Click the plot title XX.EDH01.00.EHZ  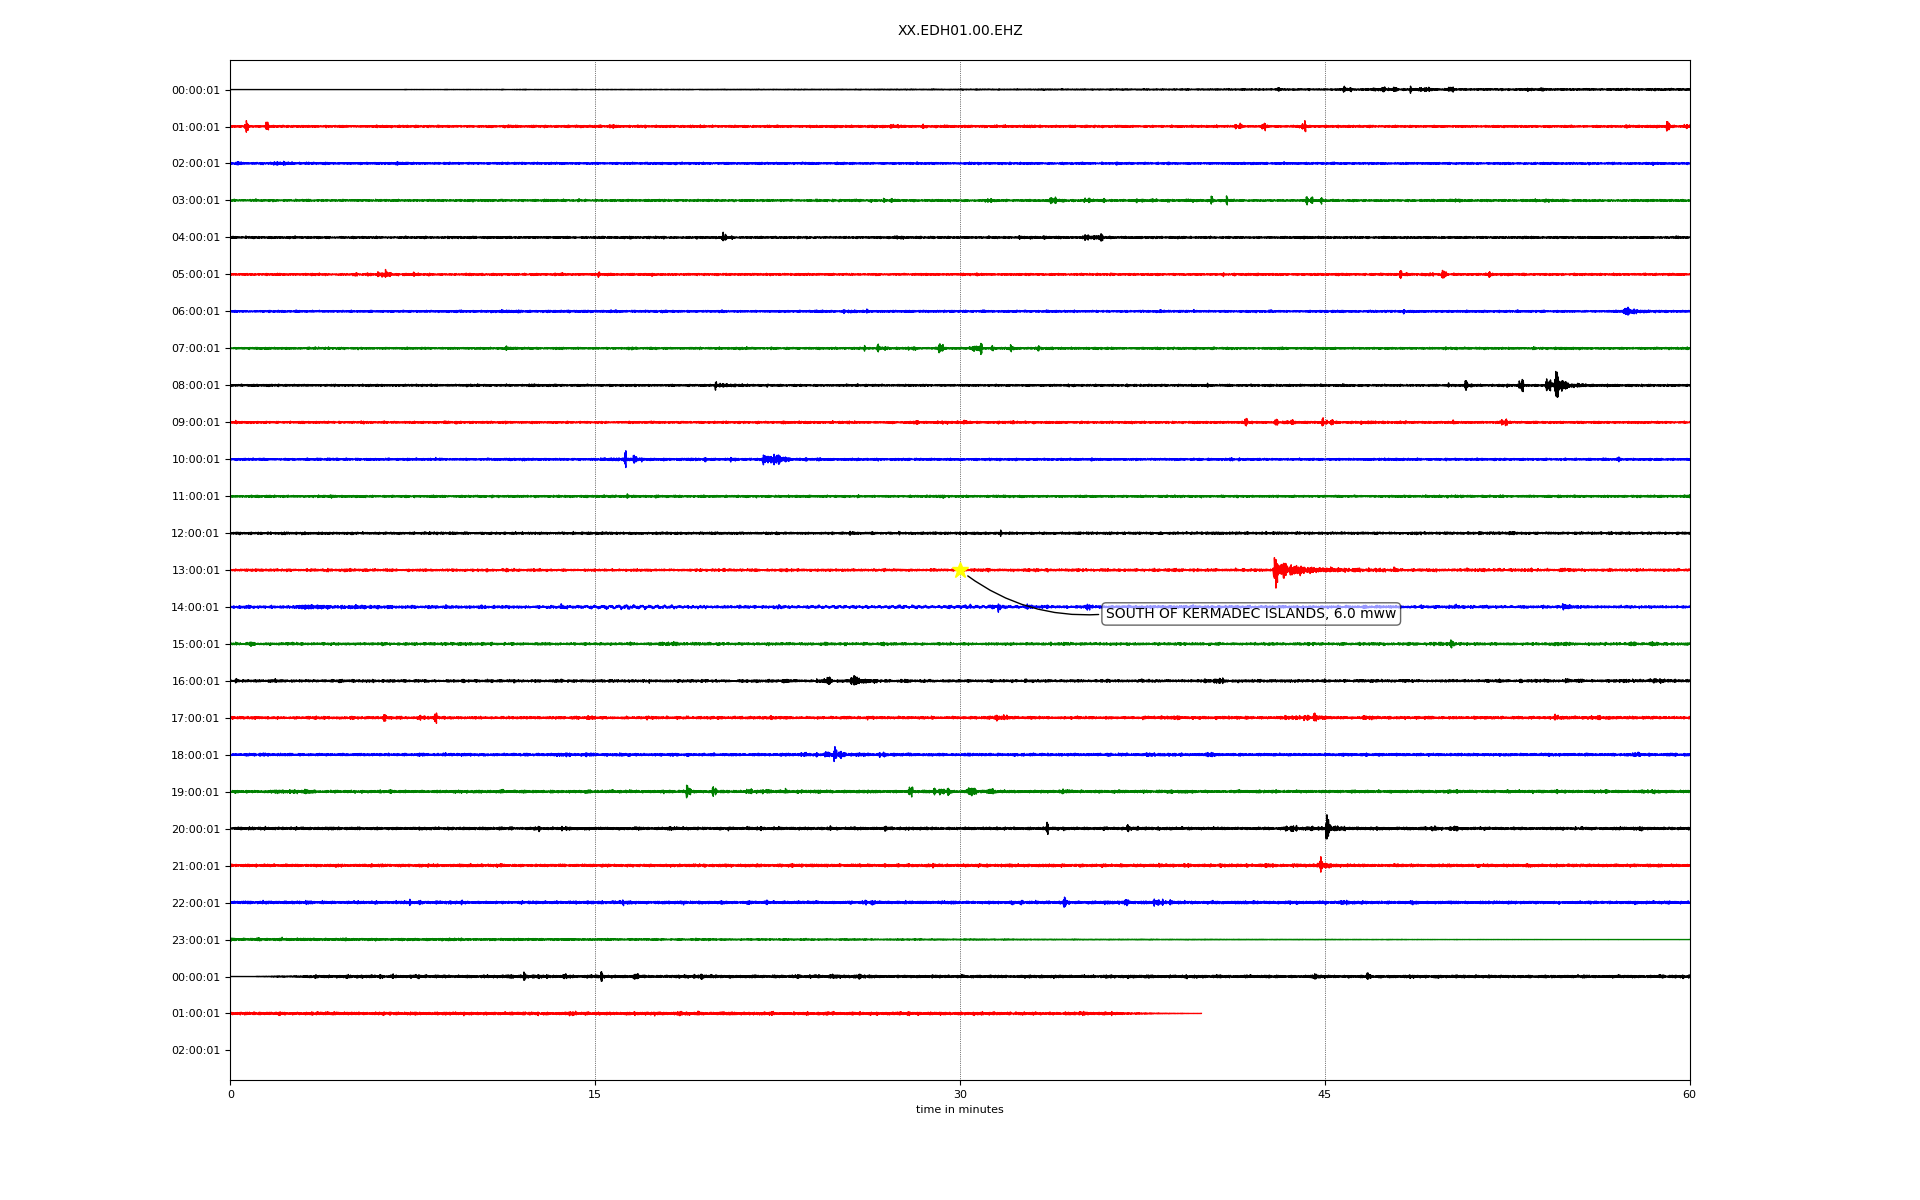(x=959, y=31)
